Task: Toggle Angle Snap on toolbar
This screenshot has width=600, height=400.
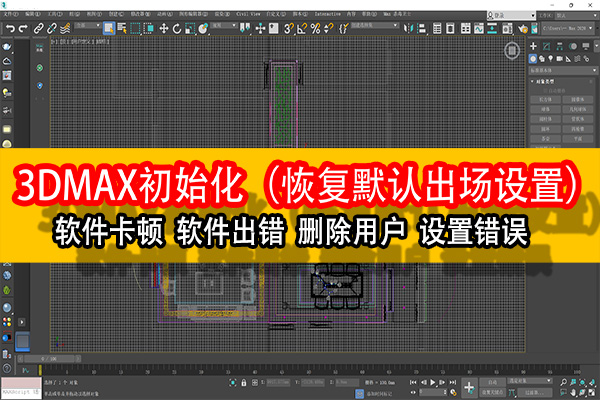Action: pos(302,28)
